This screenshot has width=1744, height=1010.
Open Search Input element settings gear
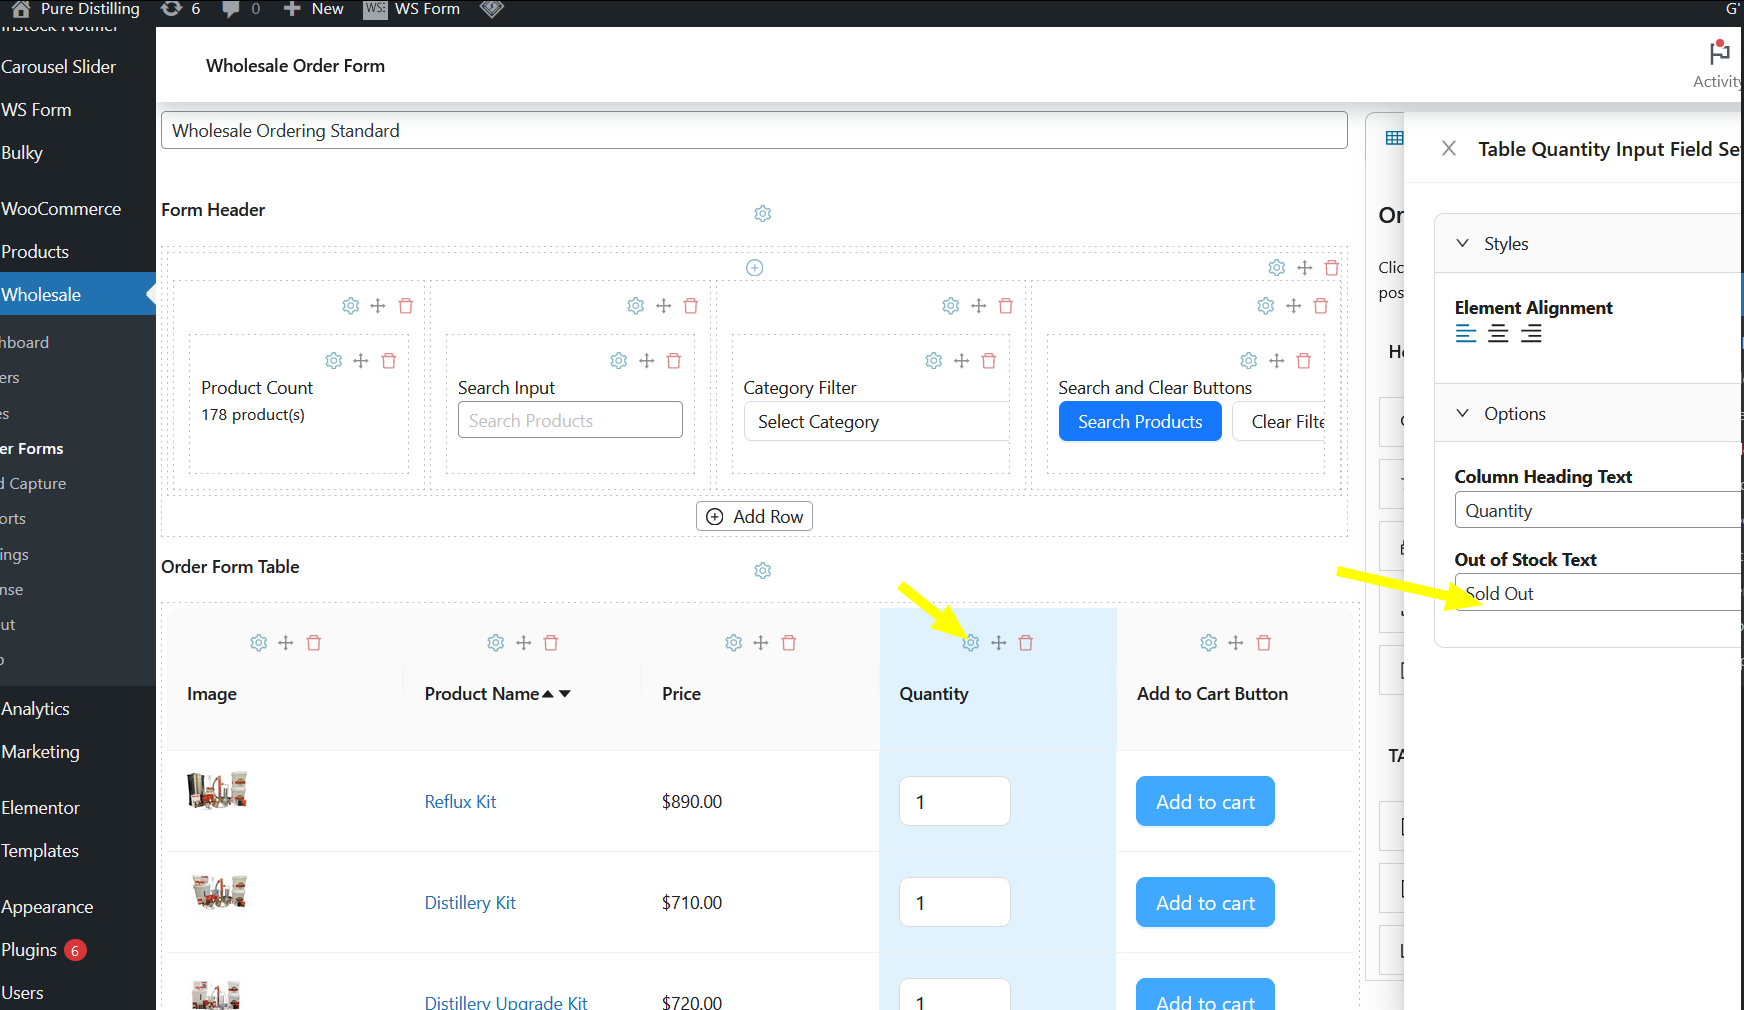[x=619, y=361]
